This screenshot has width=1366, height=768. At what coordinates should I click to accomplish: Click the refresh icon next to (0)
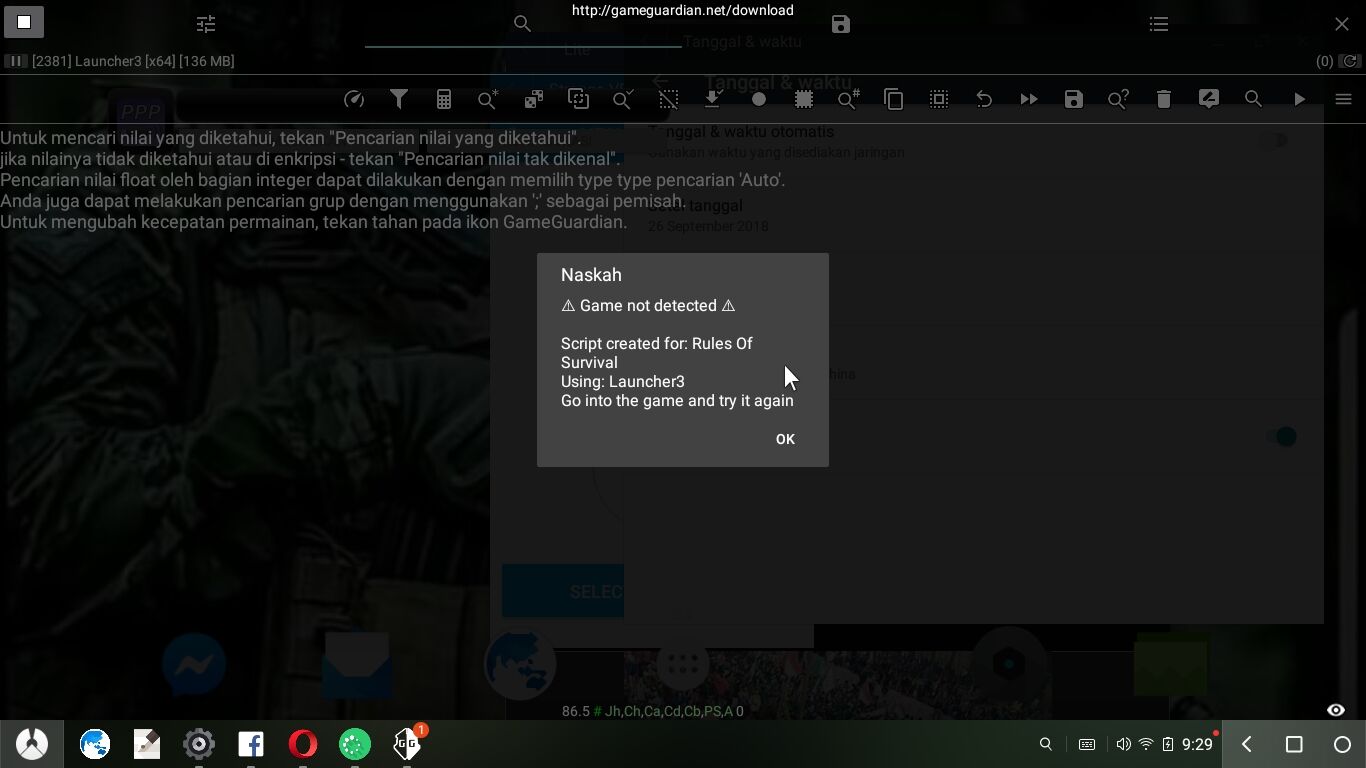click(1351, 61)
